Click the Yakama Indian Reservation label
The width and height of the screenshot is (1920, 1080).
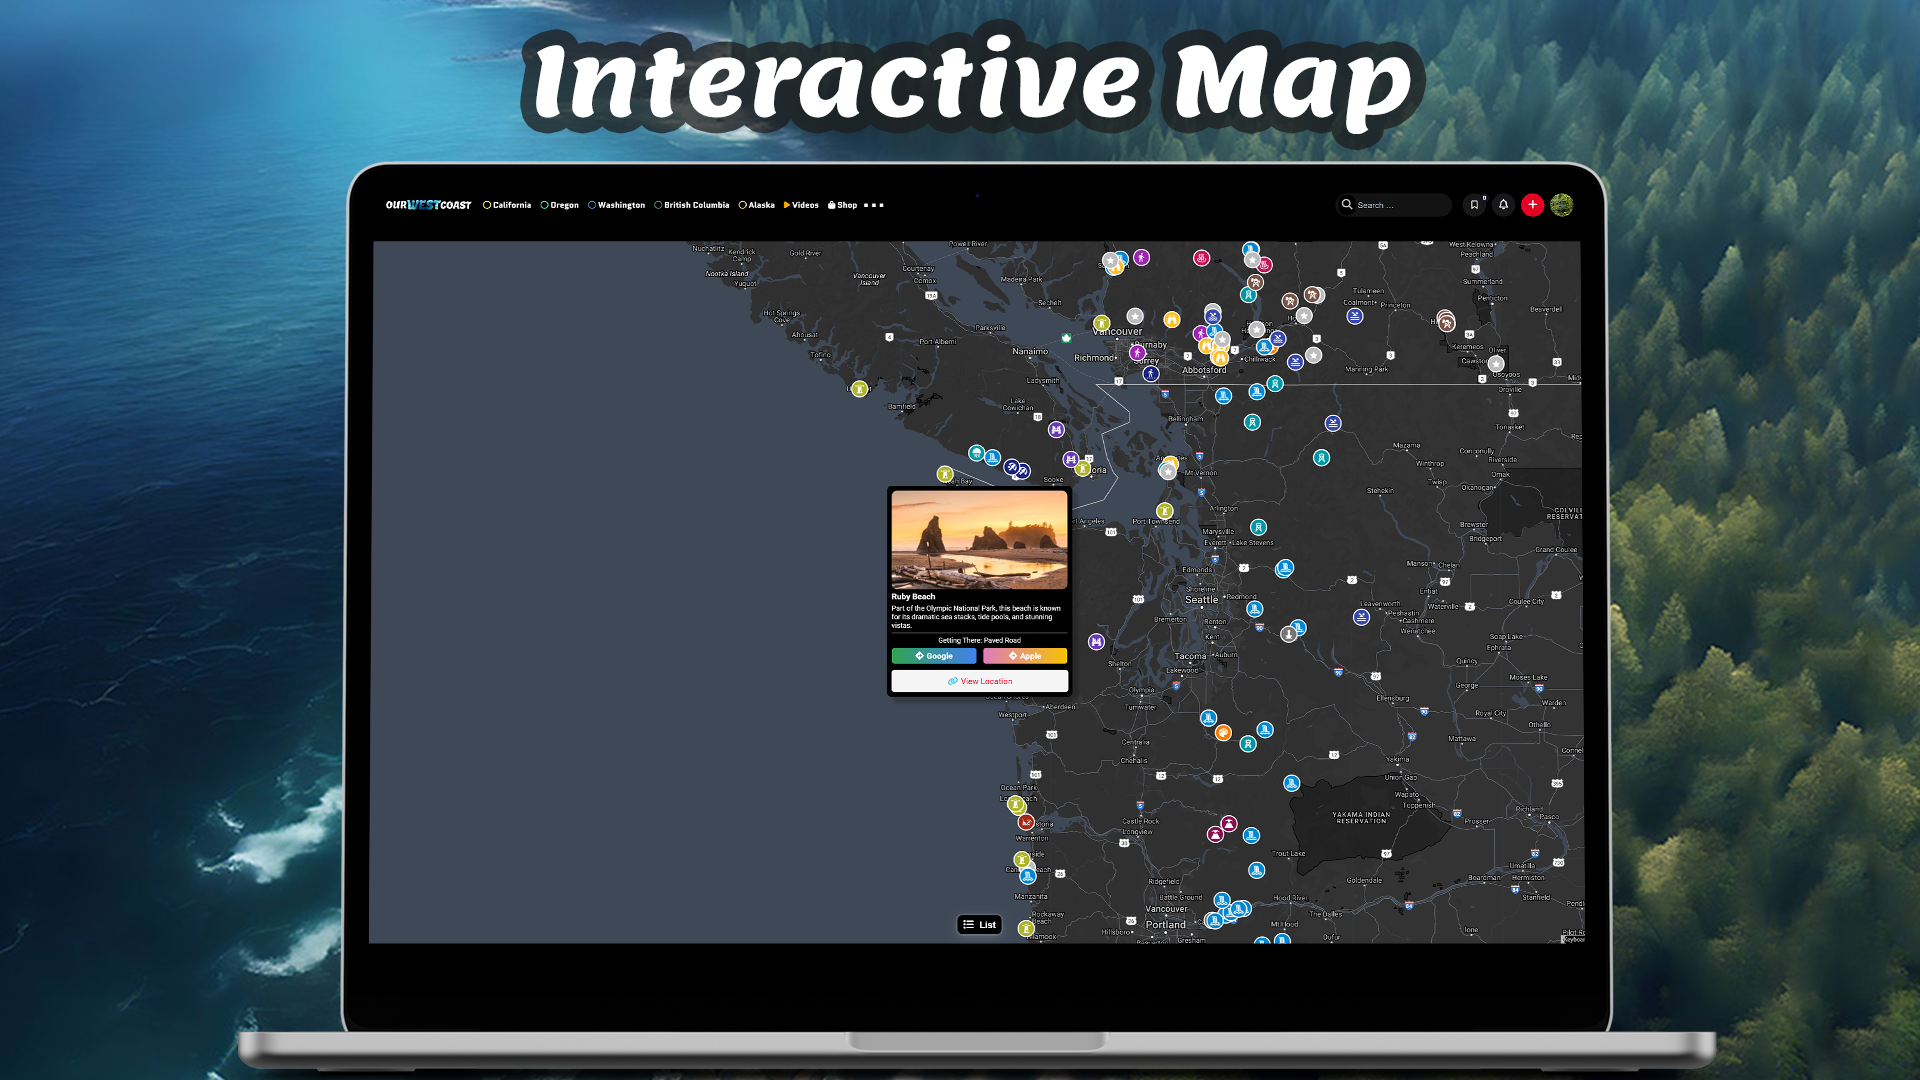1361,817
